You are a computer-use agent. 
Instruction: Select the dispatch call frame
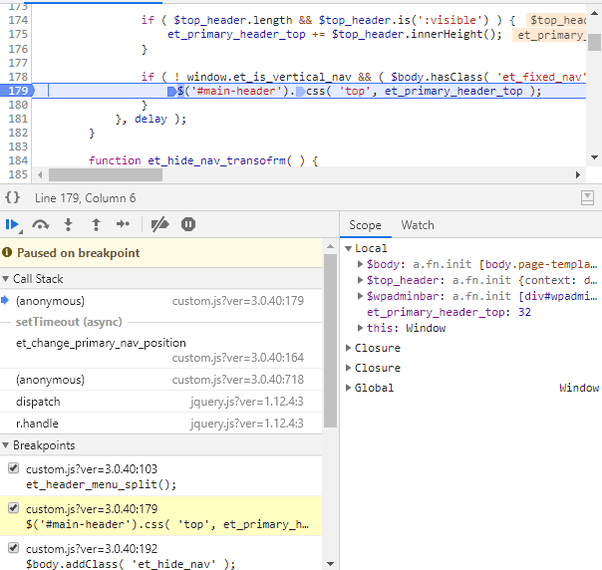point(161,401)
